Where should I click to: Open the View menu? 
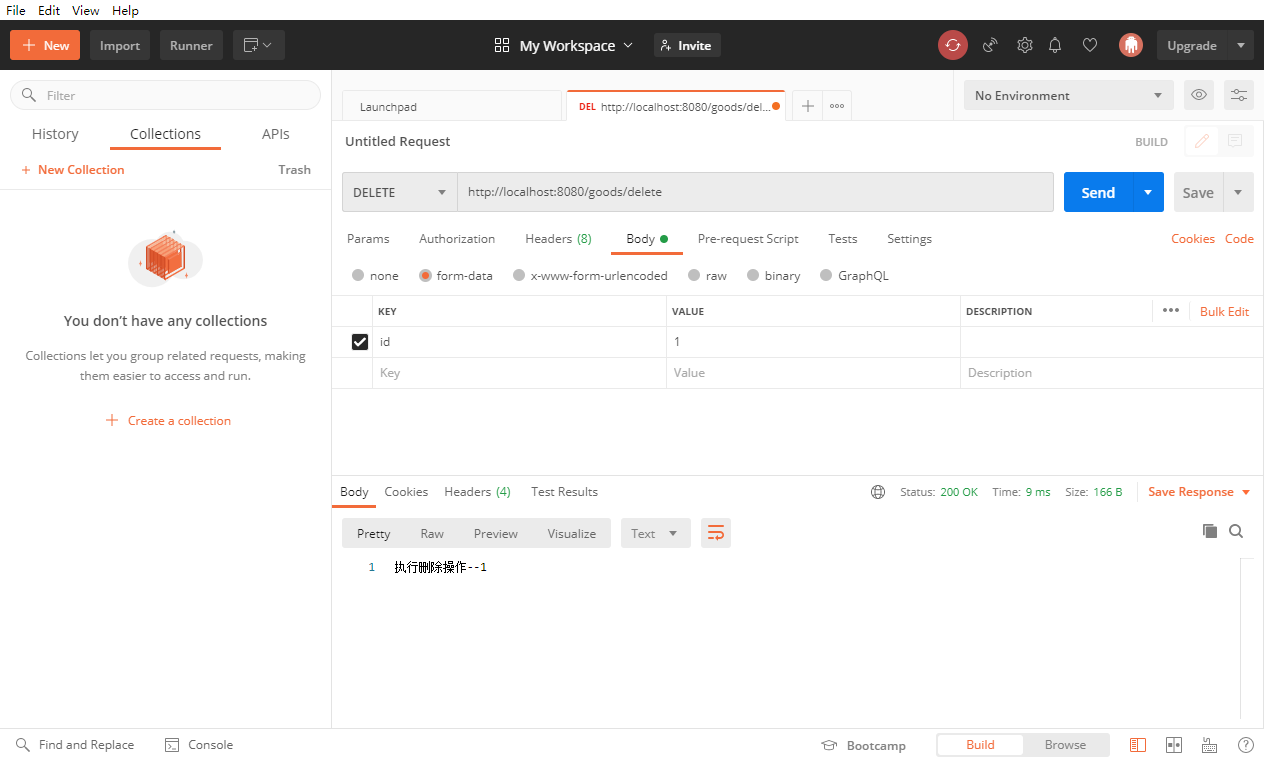click(86, 10)
